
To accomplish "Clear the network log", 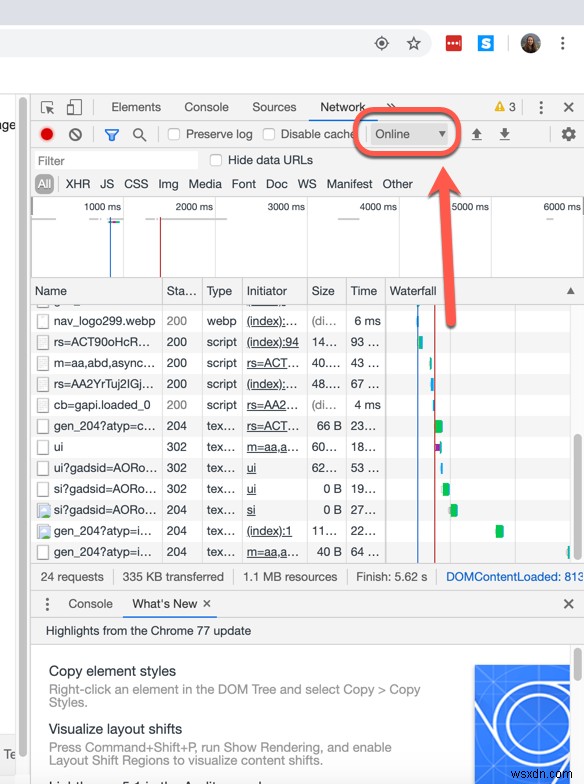I will 76,134.
